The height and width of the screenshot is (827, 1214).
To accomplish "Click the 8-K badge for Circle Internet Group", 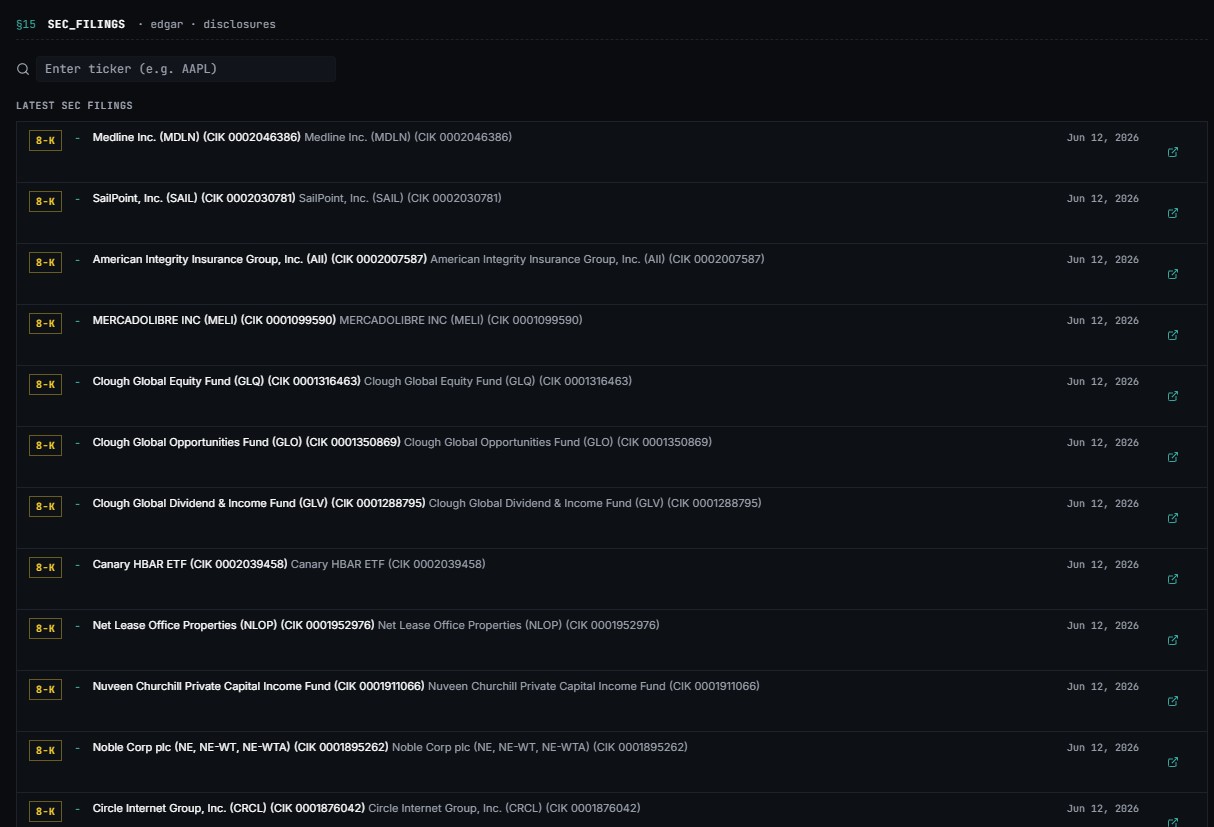I will tap(45, 811).
